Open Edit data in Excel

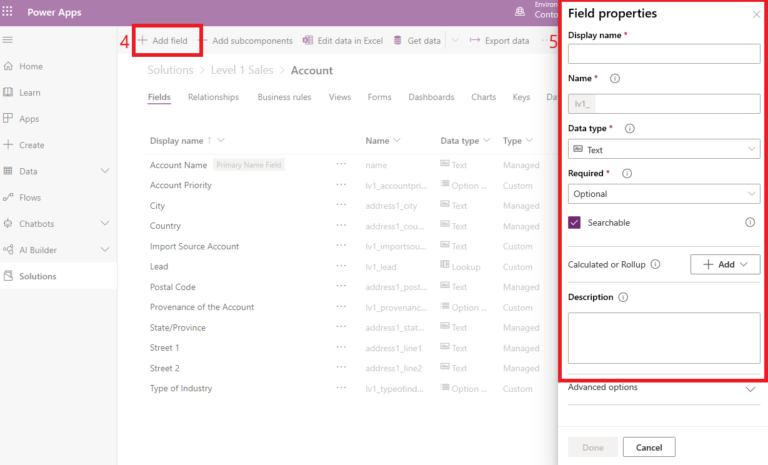pos(342,41)
